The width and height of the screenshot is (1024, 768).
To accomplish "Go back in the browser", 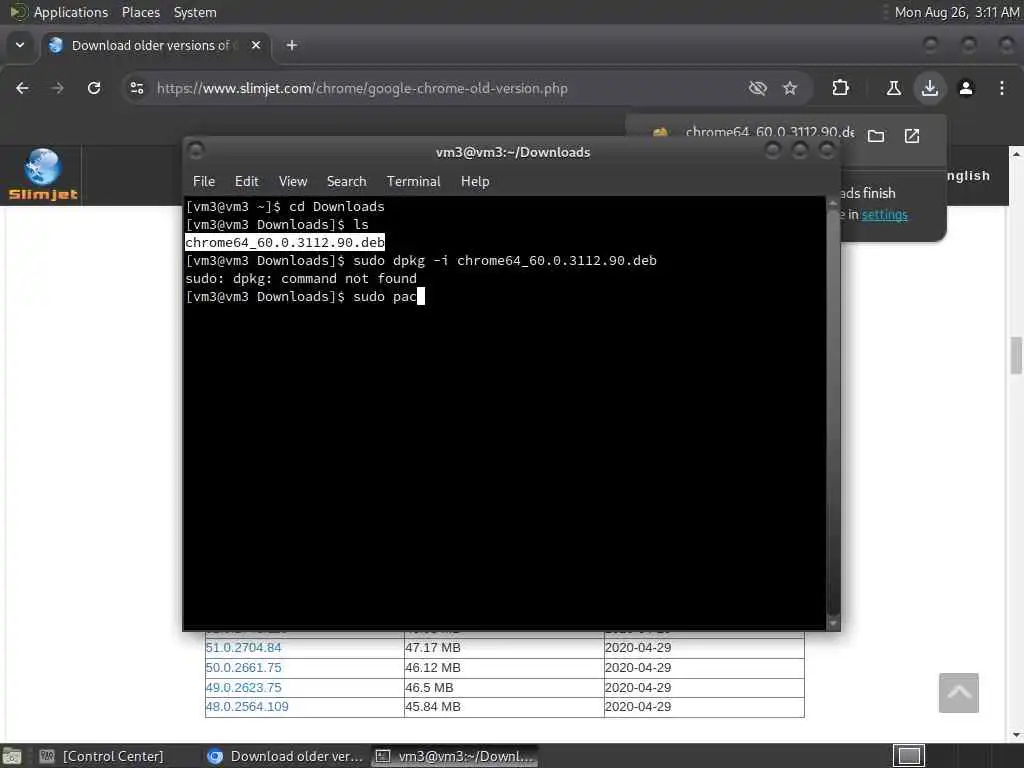I will point(22,88).
